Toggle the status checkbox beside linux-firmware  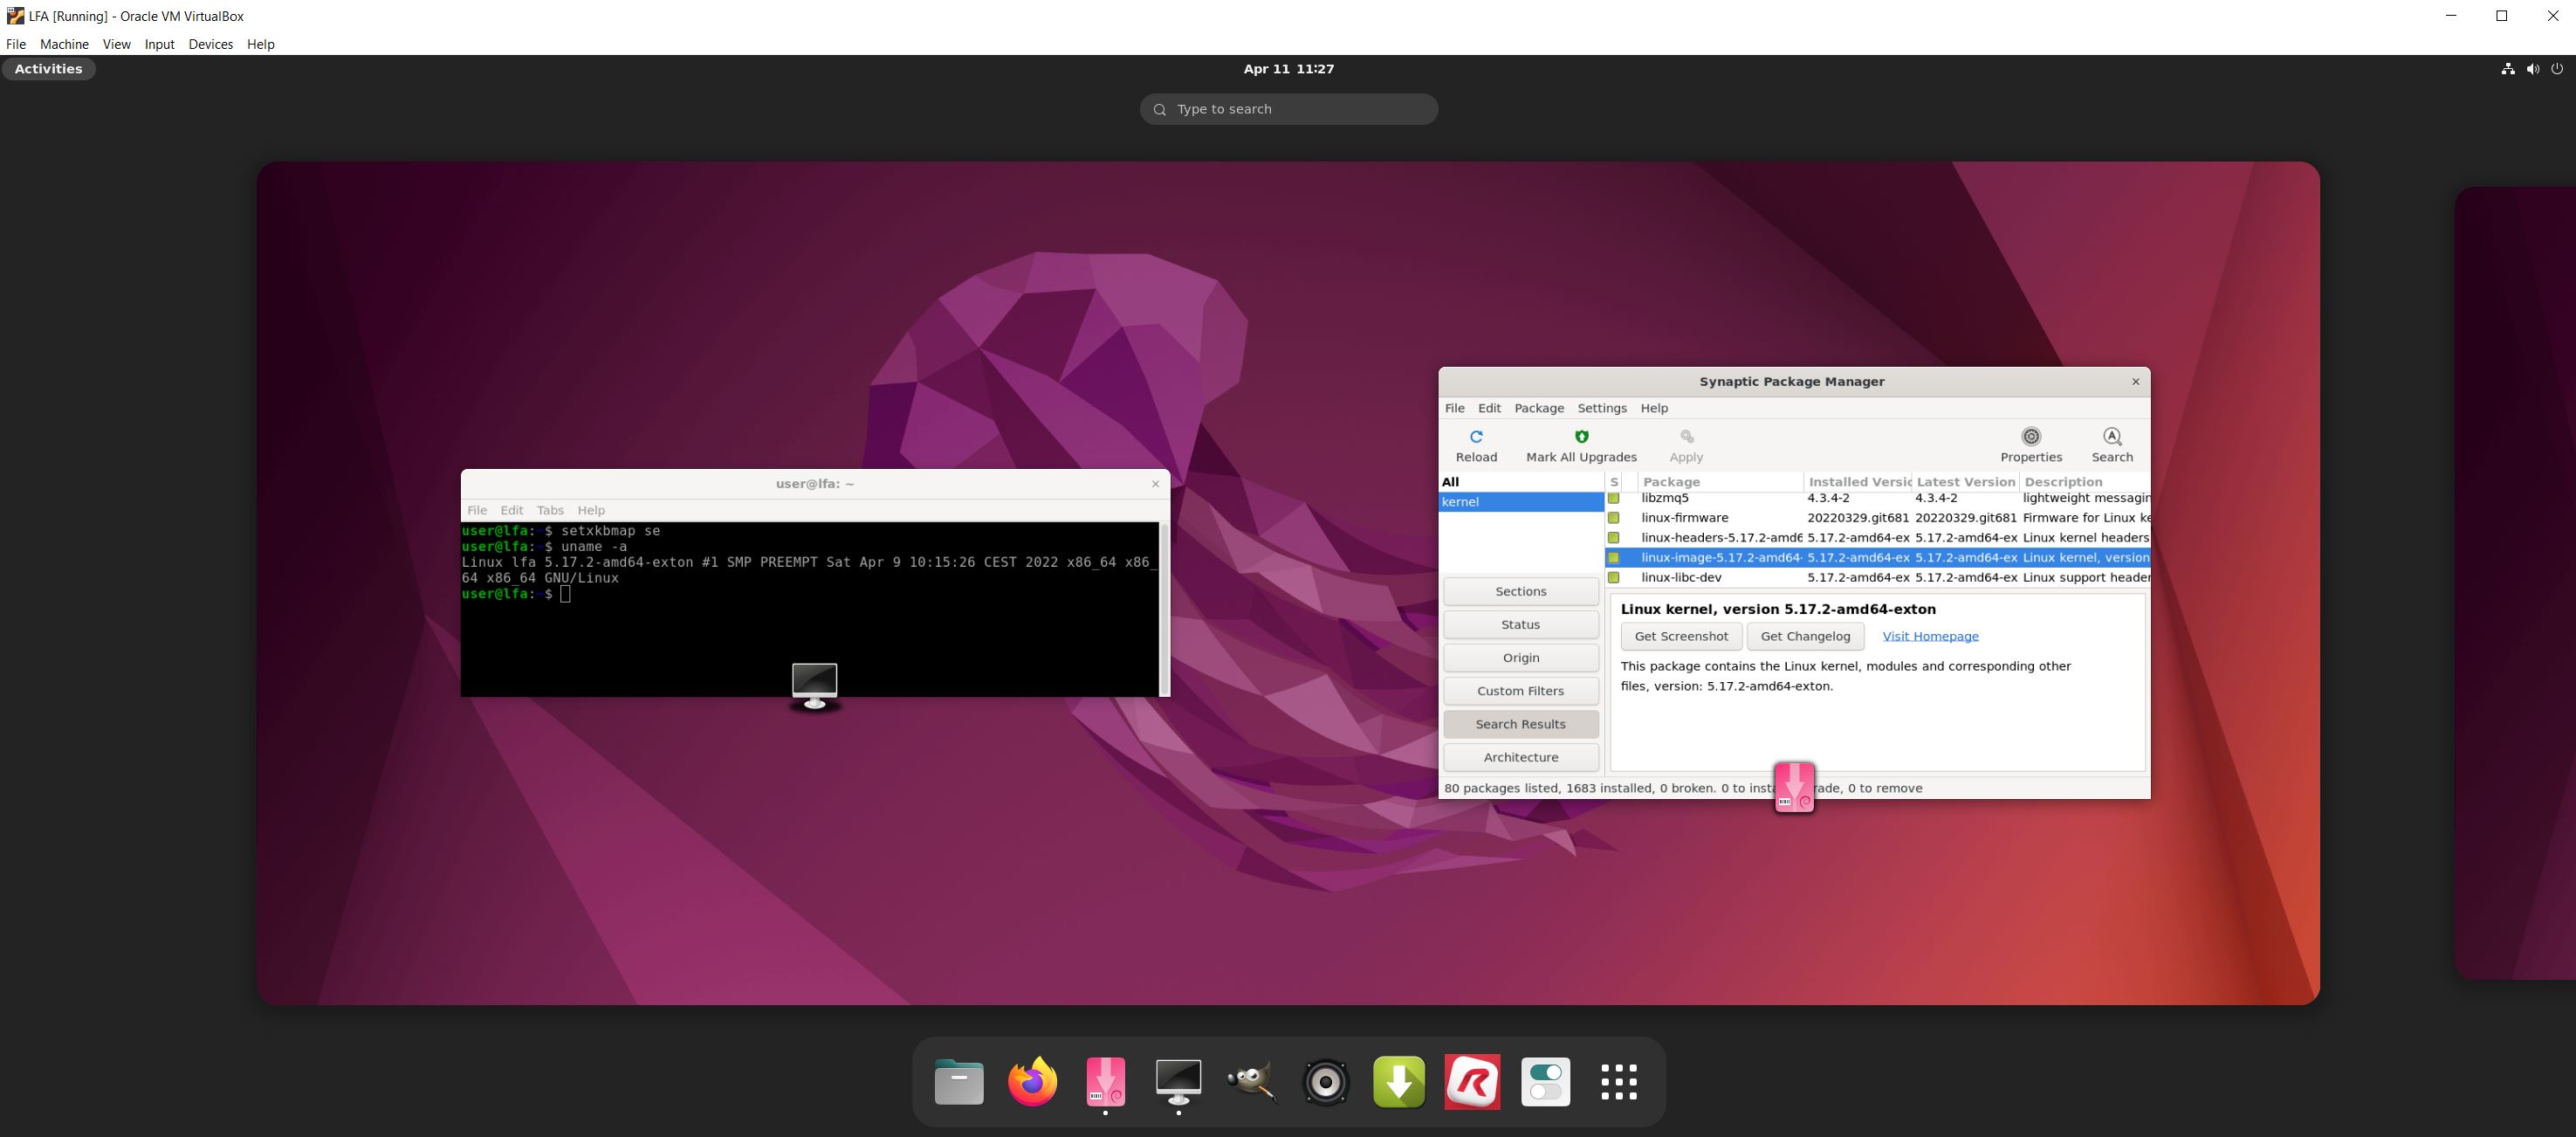click(1614, 517)
